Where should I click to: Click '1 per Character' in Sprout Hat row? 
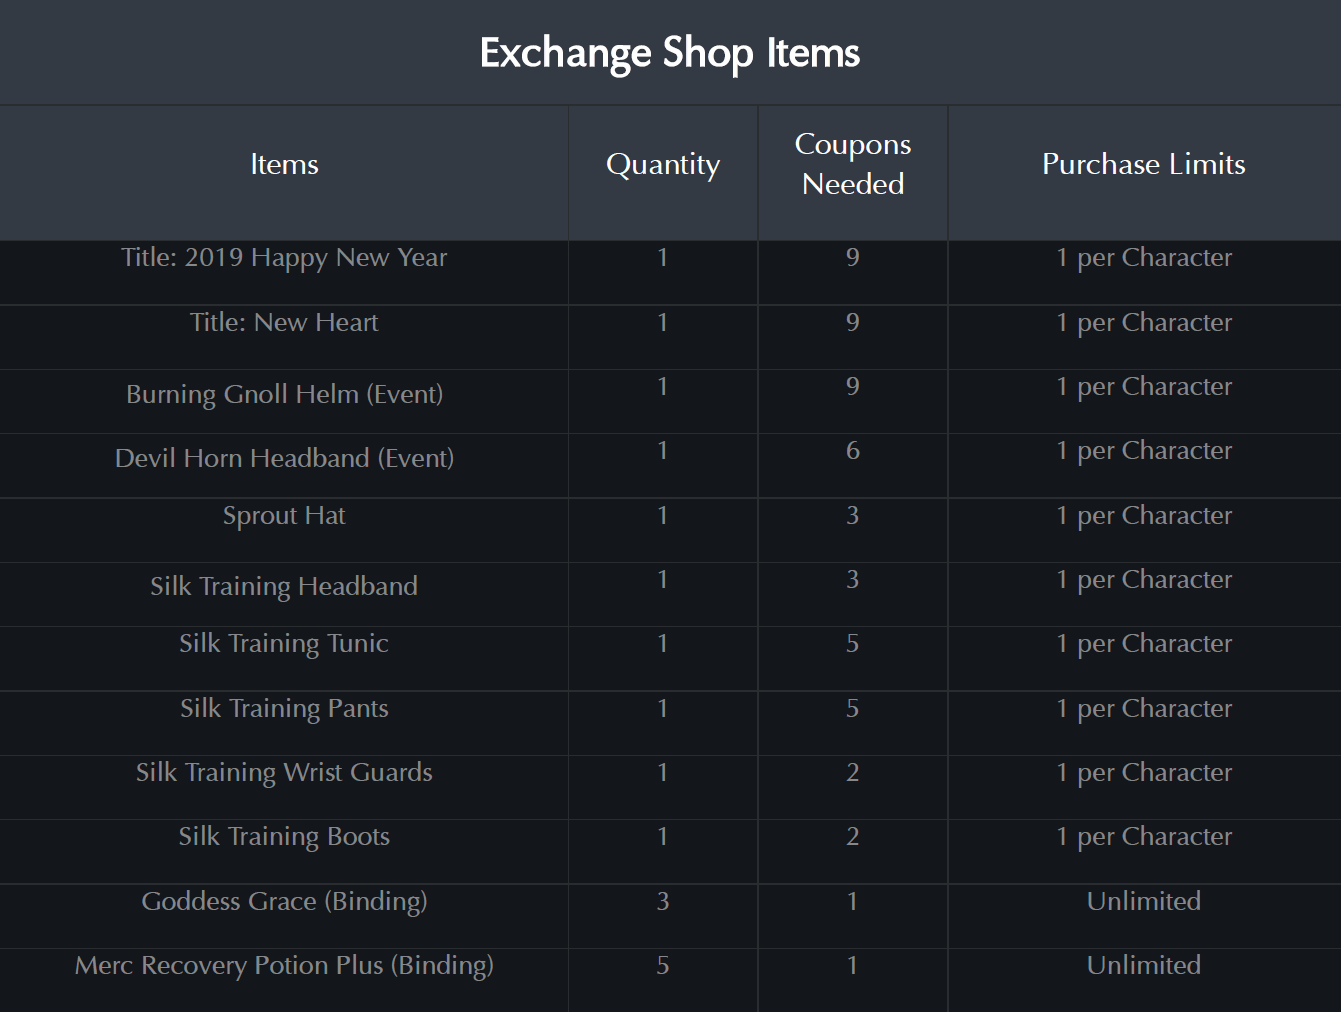pos(1144,516)
